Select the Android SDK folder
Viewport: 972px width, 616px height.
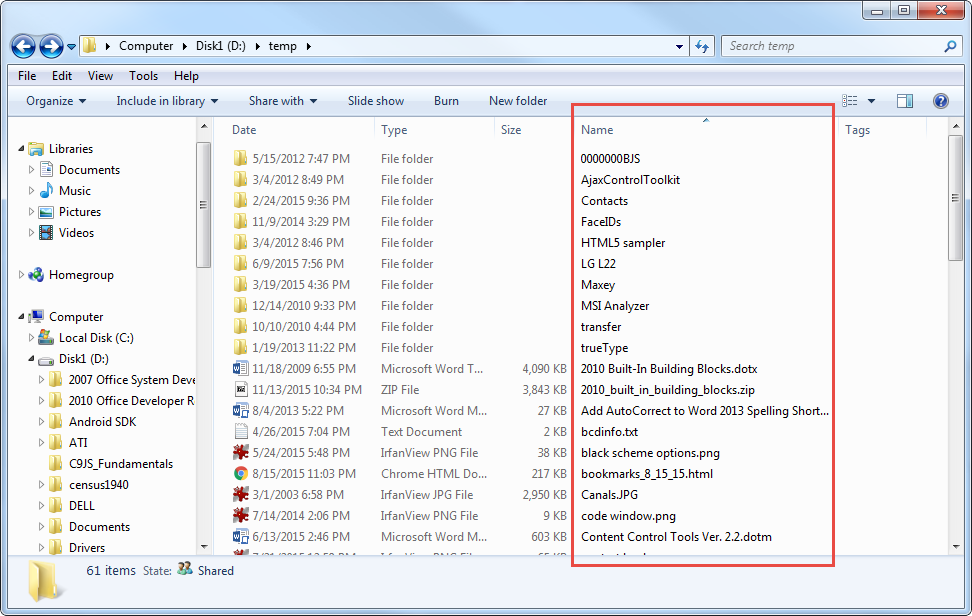(102, 421)
